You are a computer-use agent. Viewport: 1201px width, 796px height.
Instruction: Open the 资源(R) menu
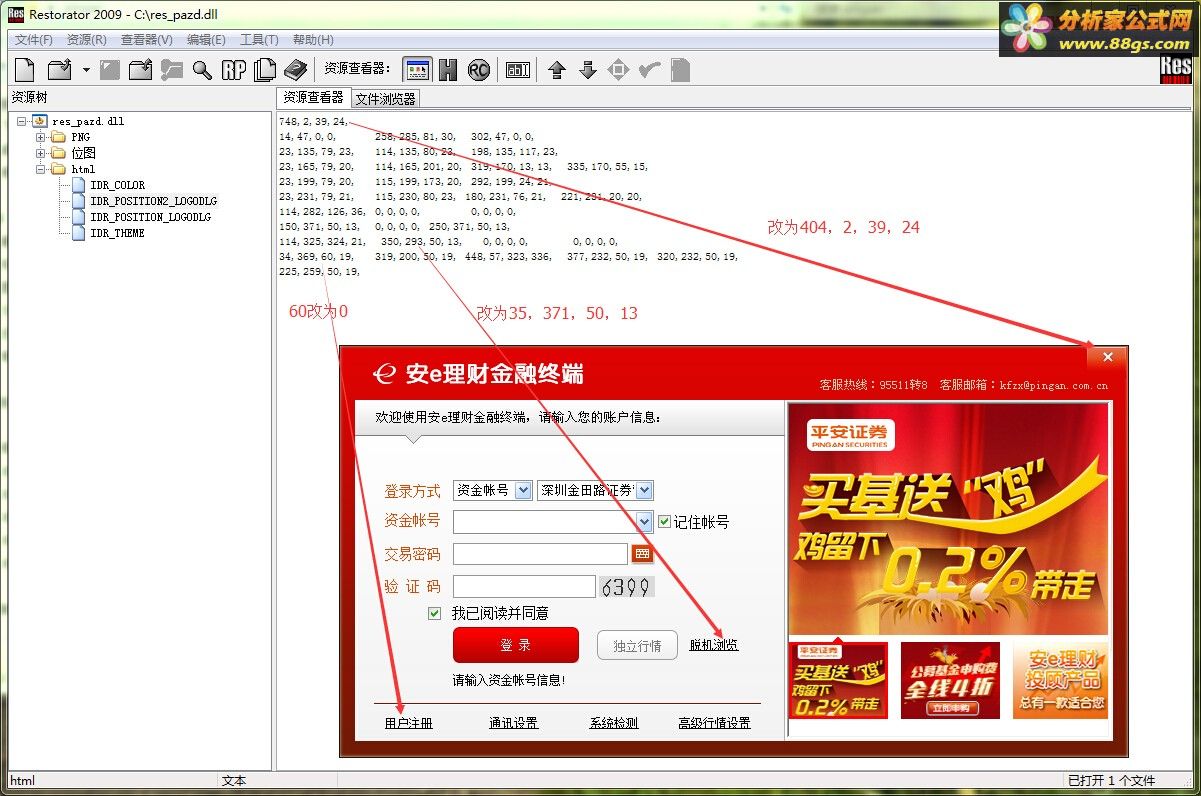[87, 40]
